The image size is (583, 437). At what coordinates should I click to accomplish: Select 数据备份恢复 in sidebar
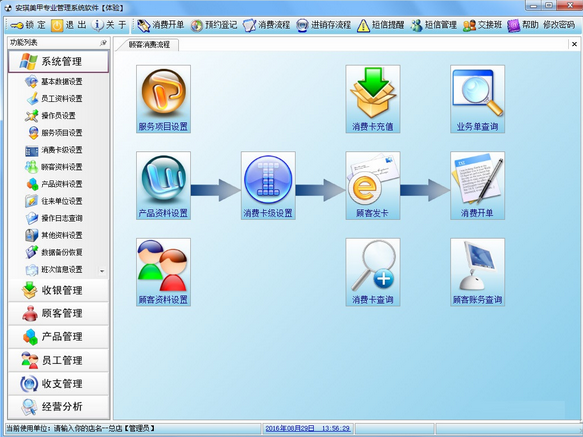[x=54, y=253]
